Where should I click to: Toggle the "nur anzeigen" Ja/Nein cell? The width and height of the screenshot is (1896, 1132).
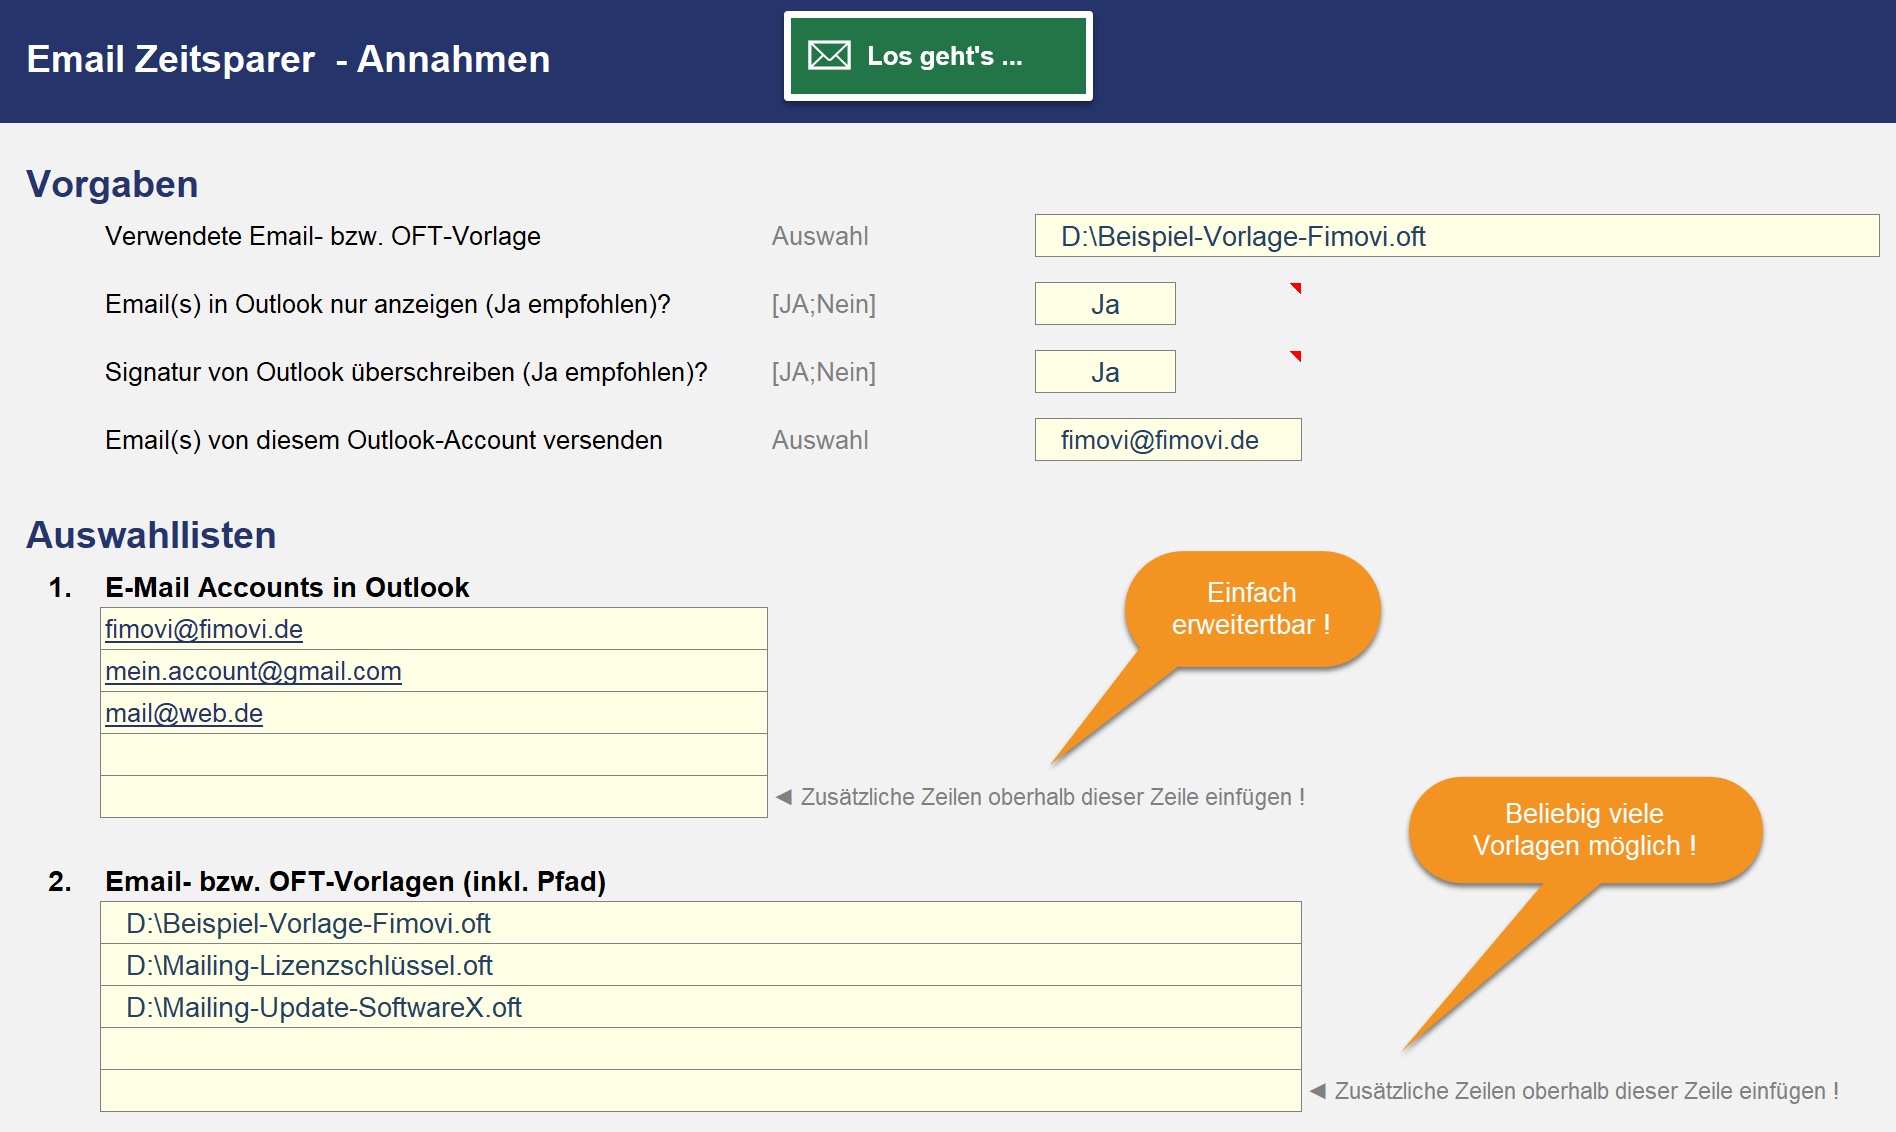1104,304
